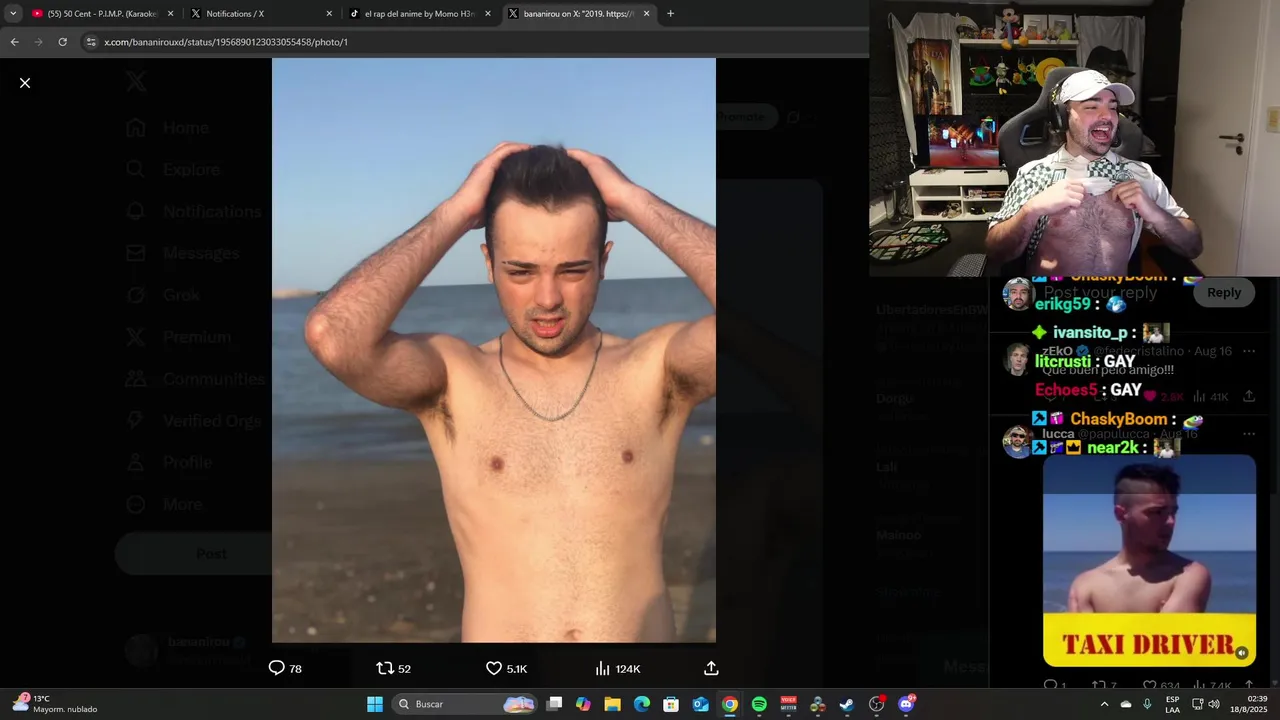Open the OneDrive cloud tray icon
This screenshot has height=720, width=1280.
(x=1126, y=704)
